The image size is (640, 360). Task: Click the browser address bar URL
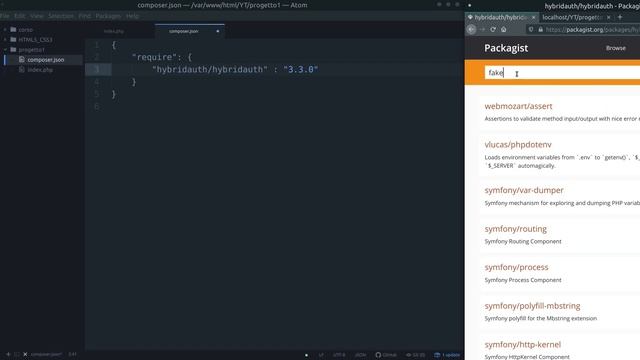point(592,29)
